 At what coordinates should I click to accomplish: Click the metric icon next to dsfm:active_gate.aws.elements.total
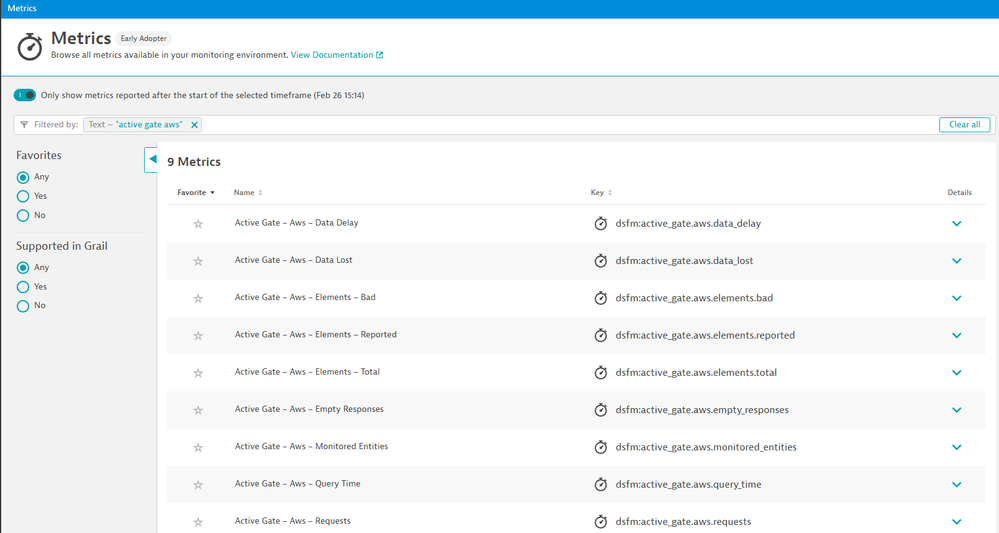[x=600, y=373]
